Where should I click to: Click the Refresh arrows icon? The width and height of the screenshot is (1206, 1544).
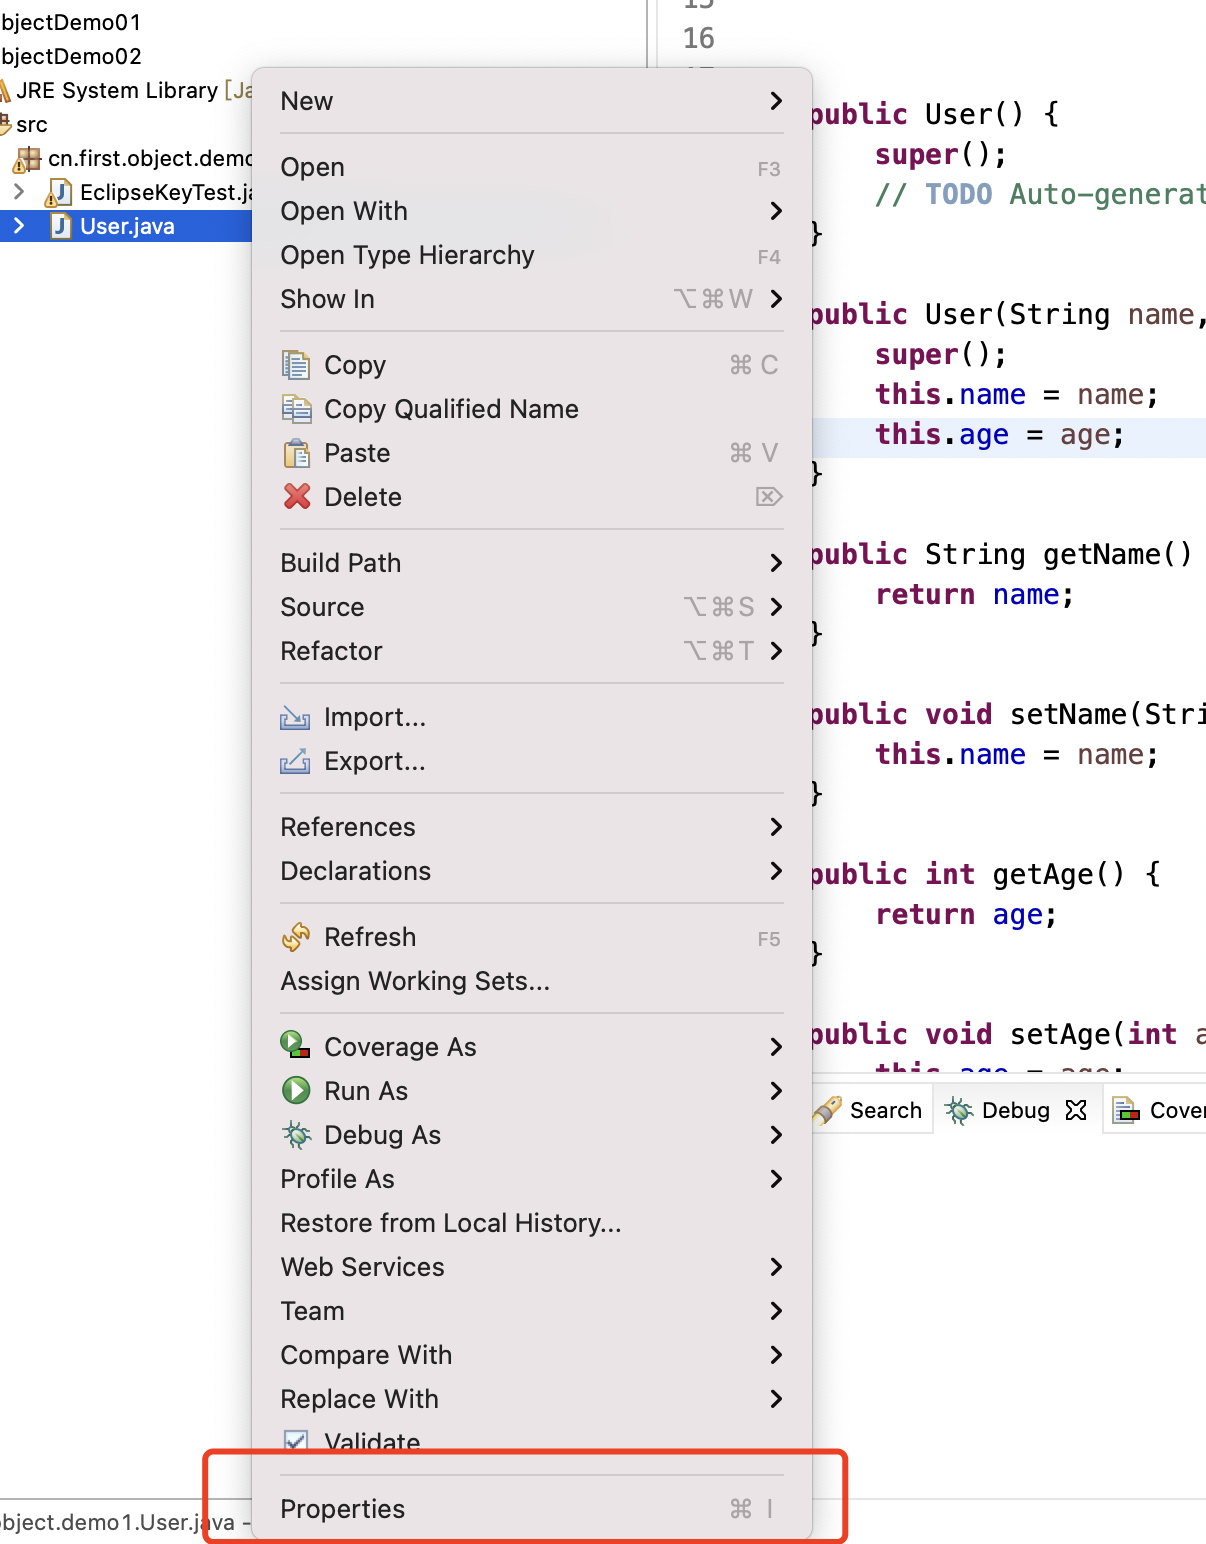point(296,937)
